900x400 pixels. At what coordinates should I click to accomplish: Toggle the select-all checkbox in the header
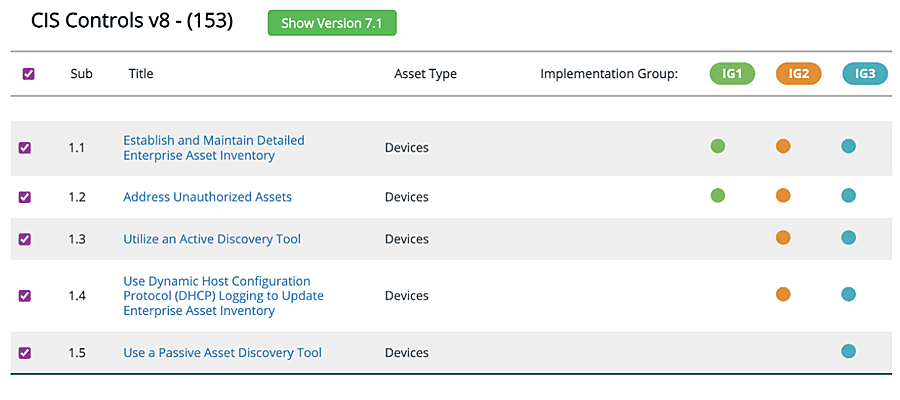(x=28, y=74)
